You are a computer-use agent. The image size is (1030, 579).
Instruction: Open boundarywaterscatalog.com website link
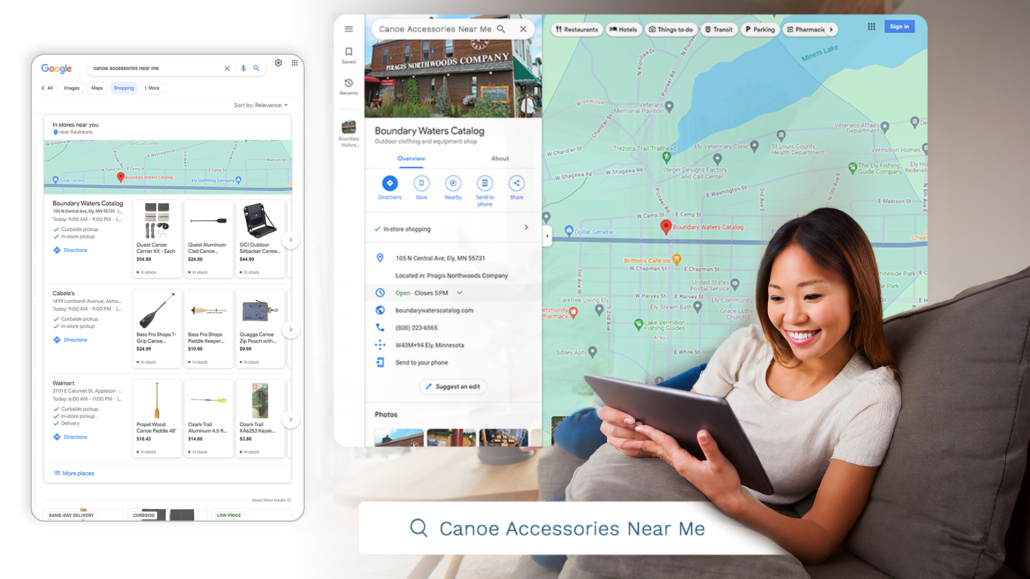(434, 310)
